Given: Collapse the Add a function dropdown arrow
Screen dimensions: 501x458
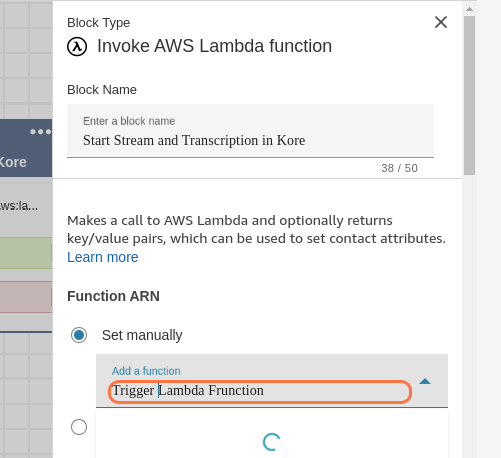Looking at the screenshot, I should pyautogui.click(x=425, y=381).
